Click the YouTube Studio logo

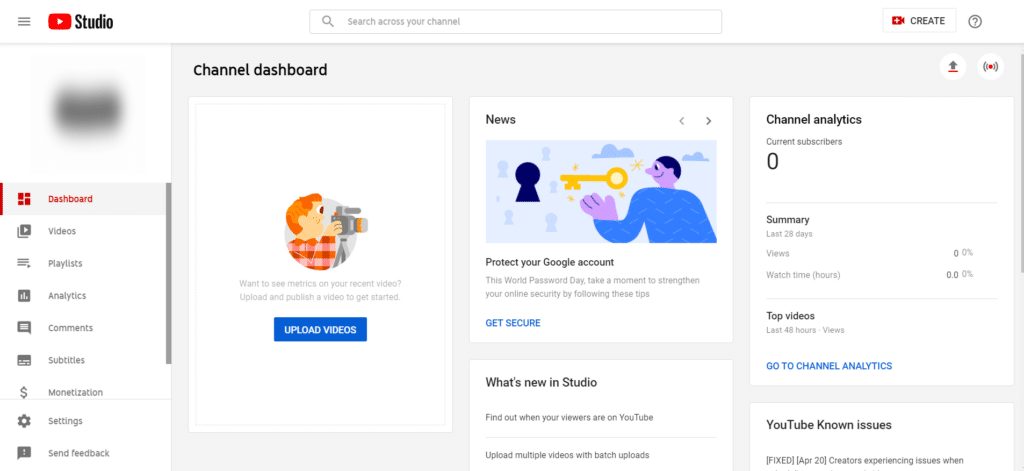click(80, 22)
